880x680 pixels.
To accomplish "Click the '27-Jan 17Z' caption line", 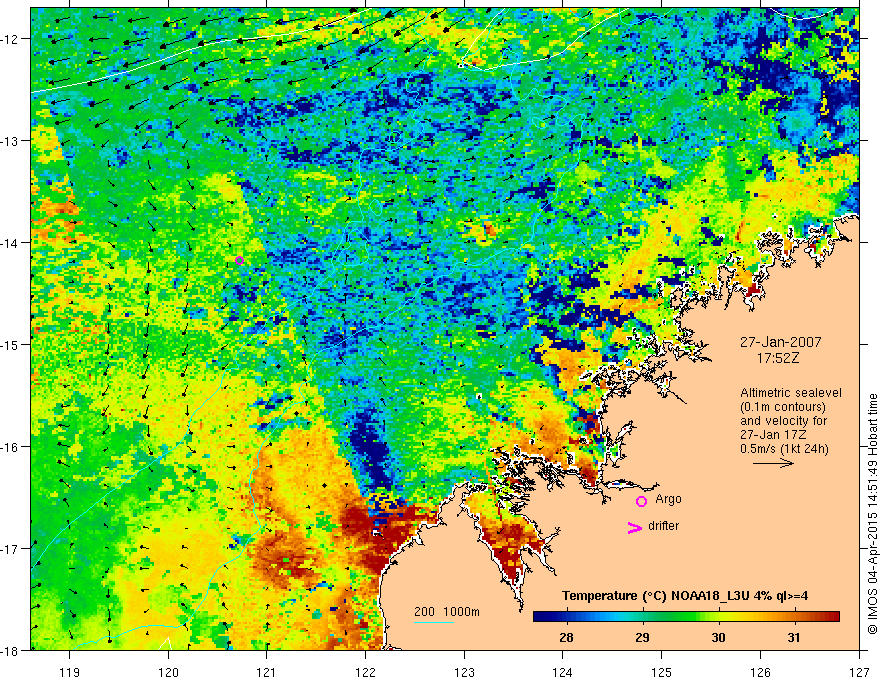I will coord(771,435).
